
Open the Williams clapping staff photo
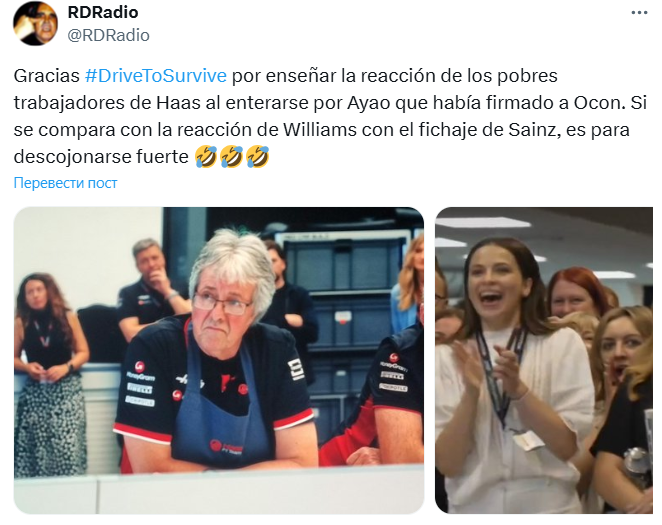[544, 360]
